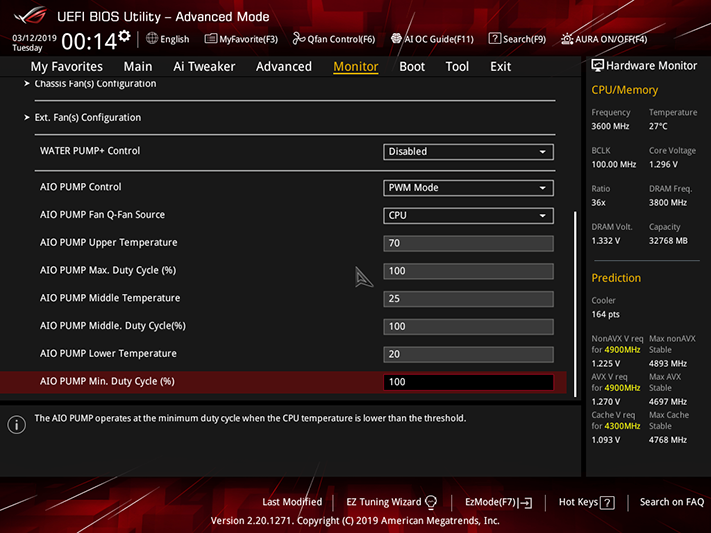
Task: Open the Tool tab
Action: click(x=457, y=67)
